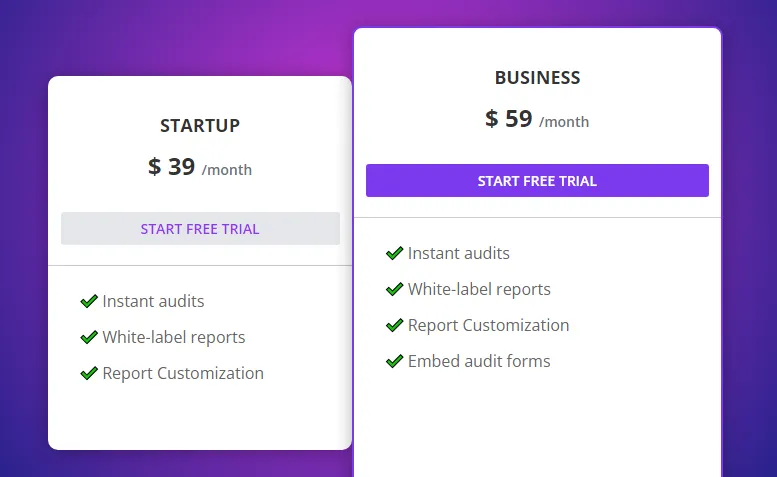Click checkmark beside Startup White-label reports
Image resolution: width=777 pixels, height=477 pixels.
click(x=89, y=337)
